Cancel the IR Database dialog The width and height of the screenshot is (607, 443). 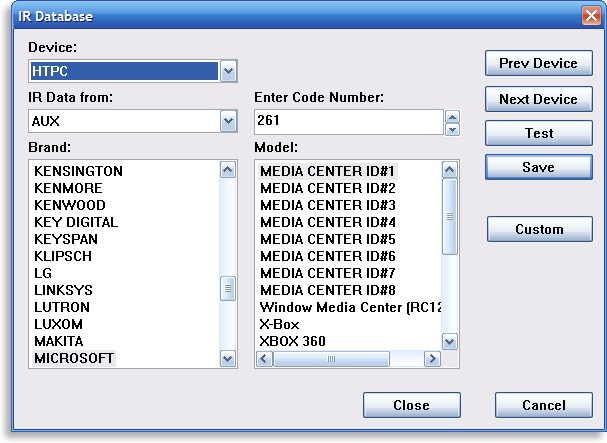[x=544, y=405]
